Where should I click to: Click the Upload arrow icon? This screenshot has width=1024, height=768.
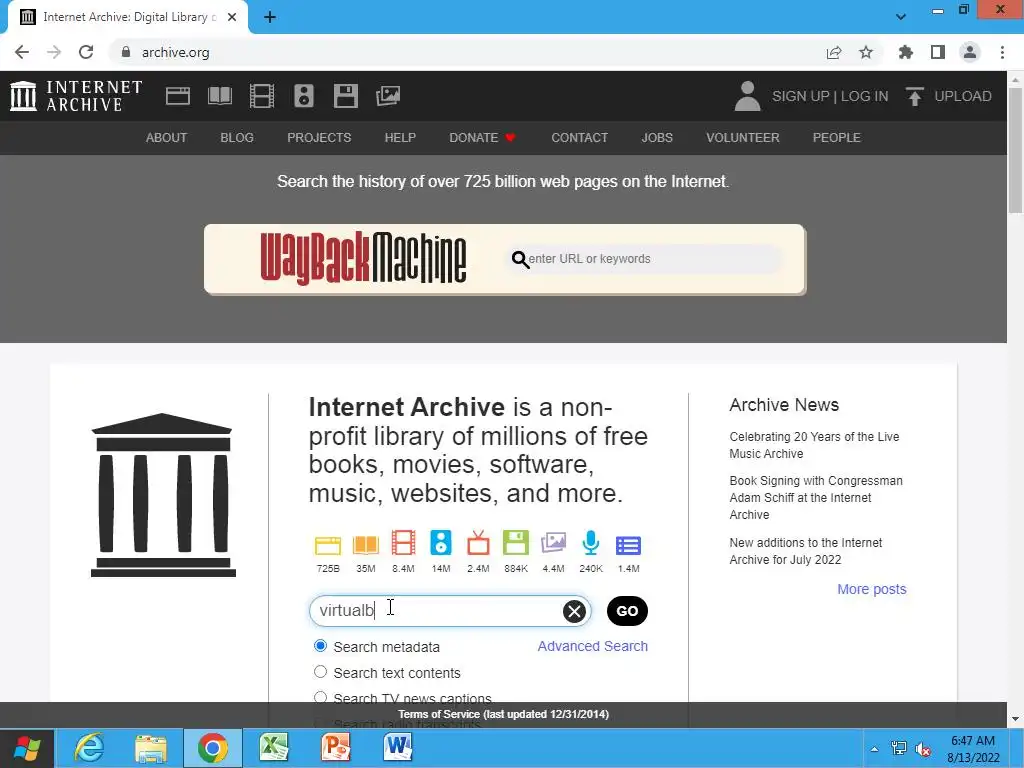click(x=914, y=96)
